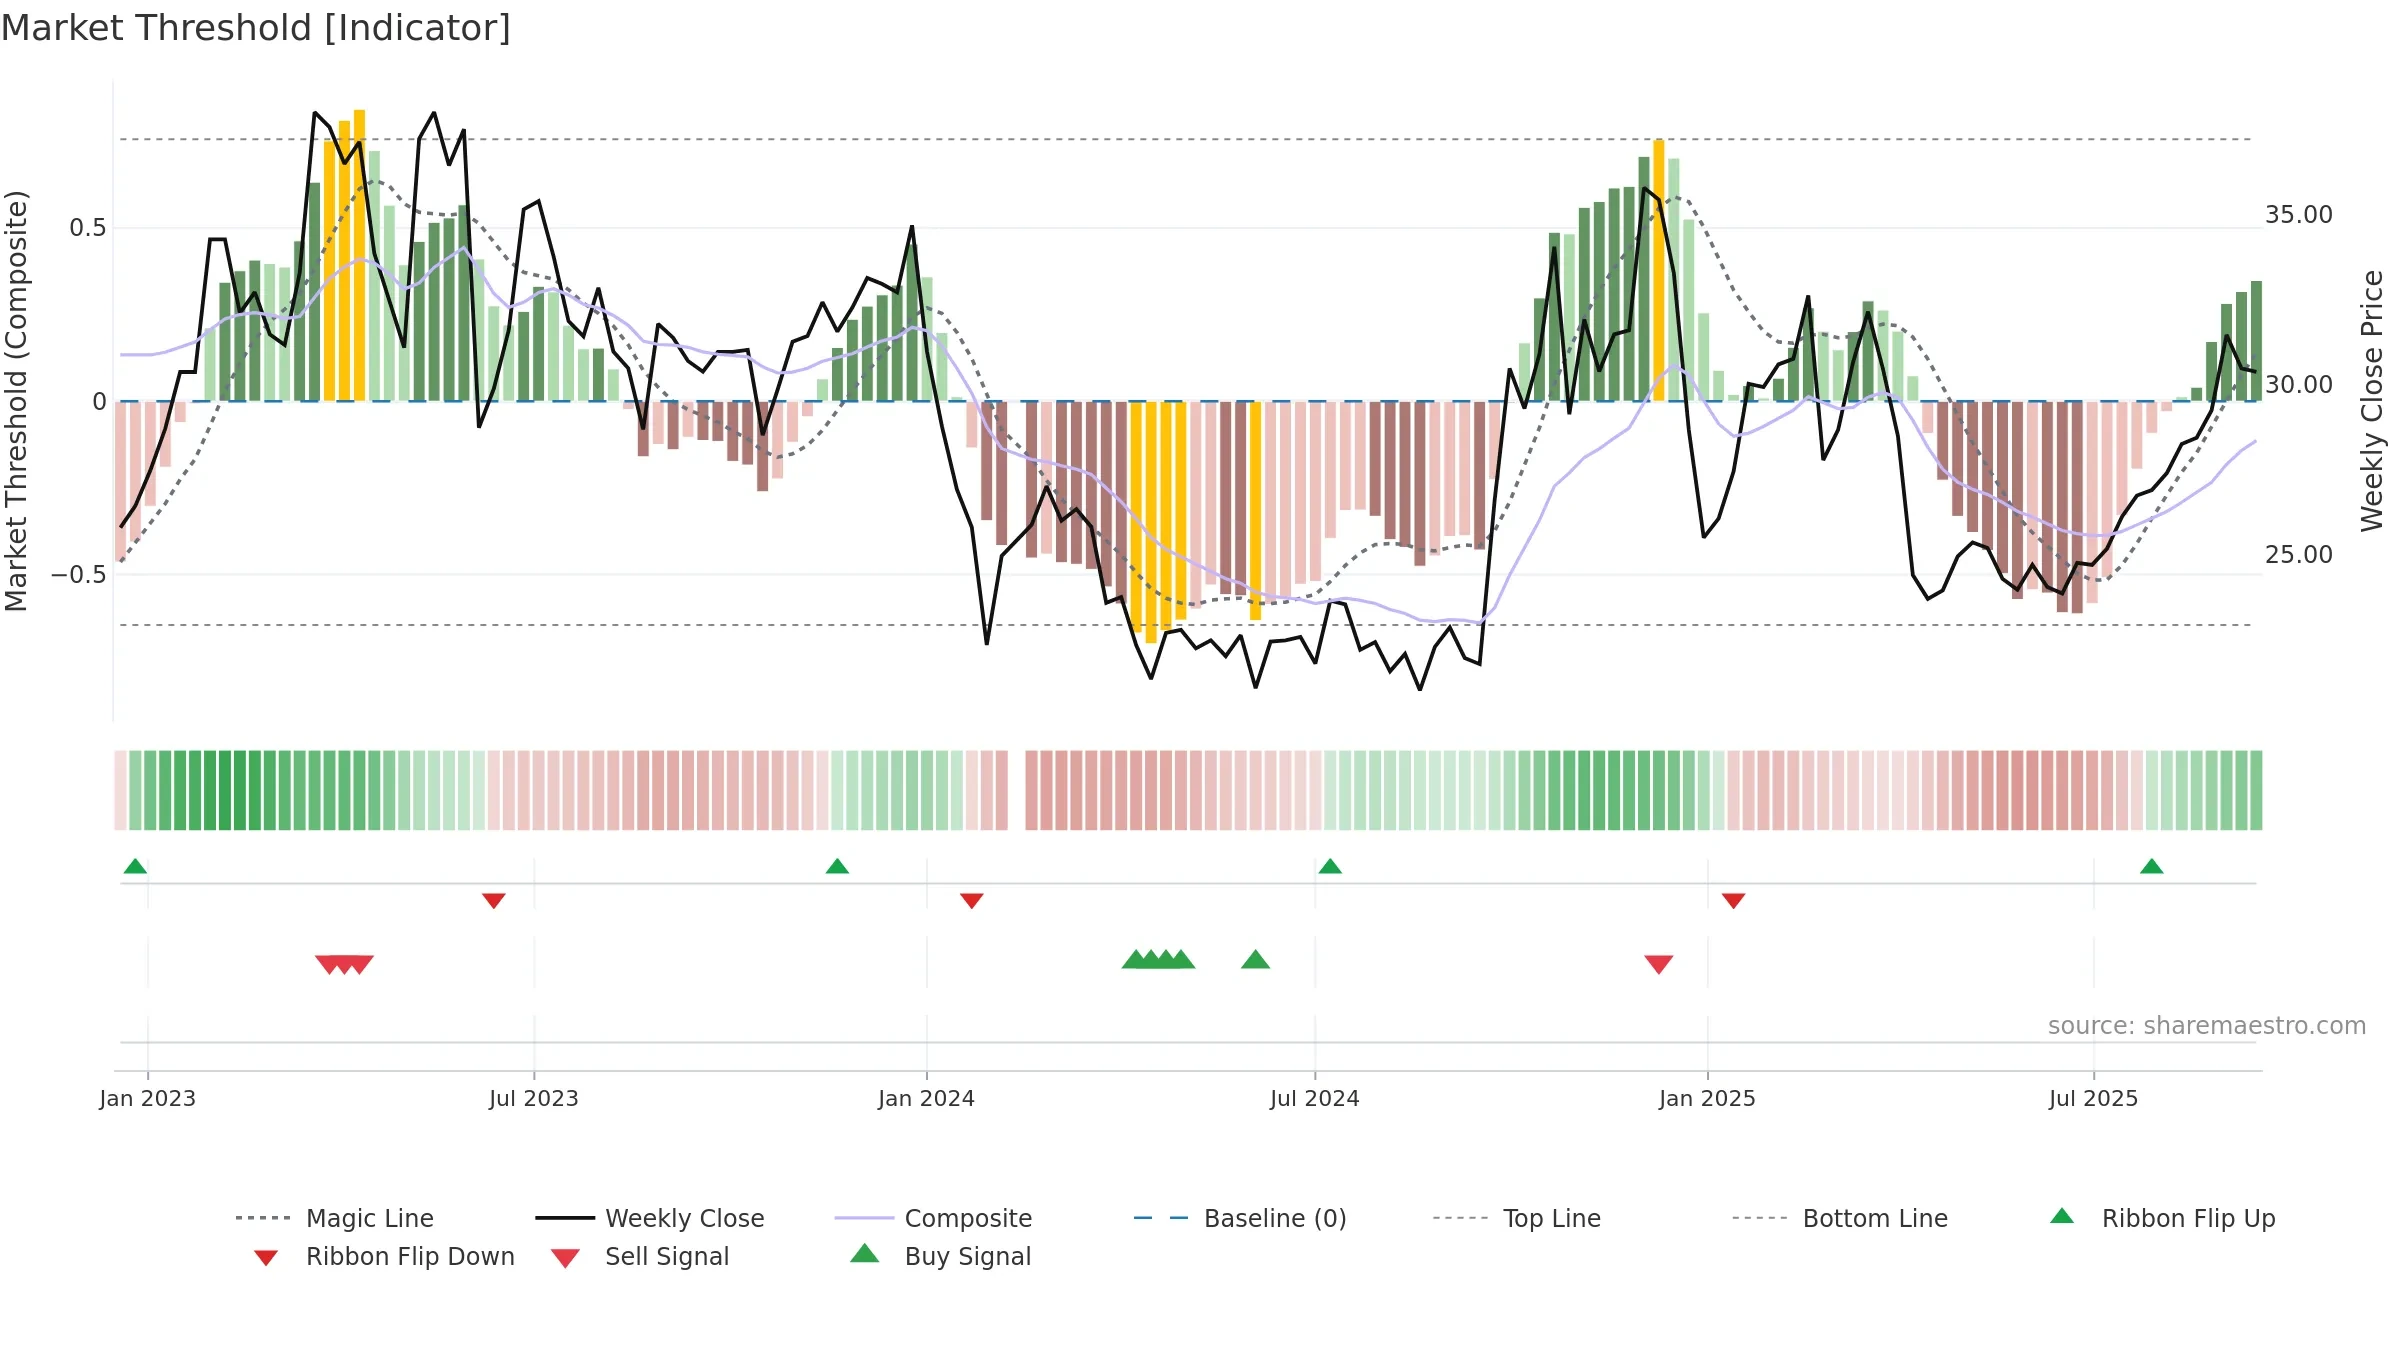
Task: Click the Ribbon Flip Up marker after July 2025
Action: (x=2152, y=866)
